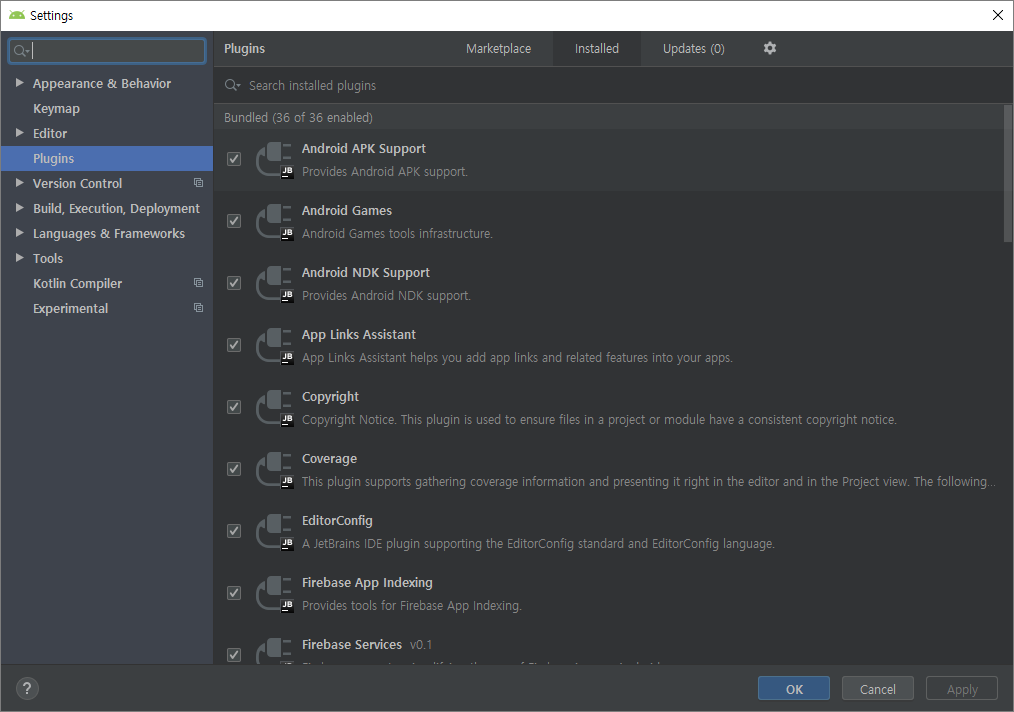The image size is (1014, 712).
Task: Select the App Links Assistant title
Action: 358,335
